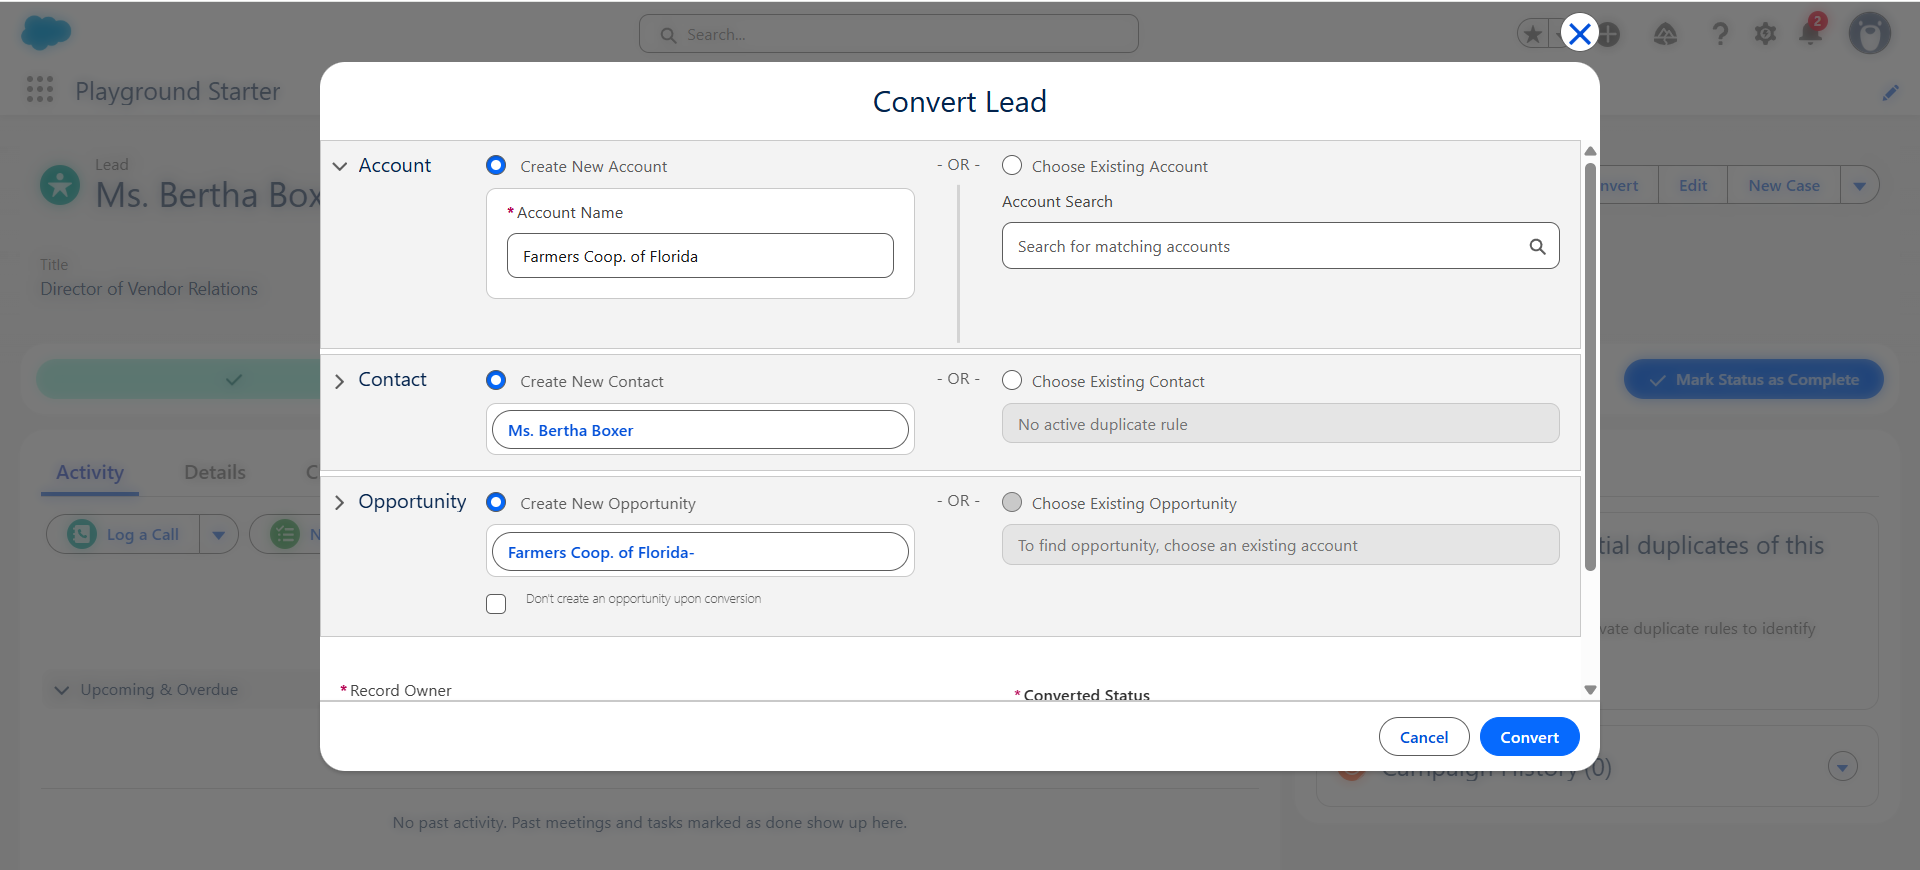Open the Trailhead guidance icon

pyautogui.click(x=1665, y=34)
